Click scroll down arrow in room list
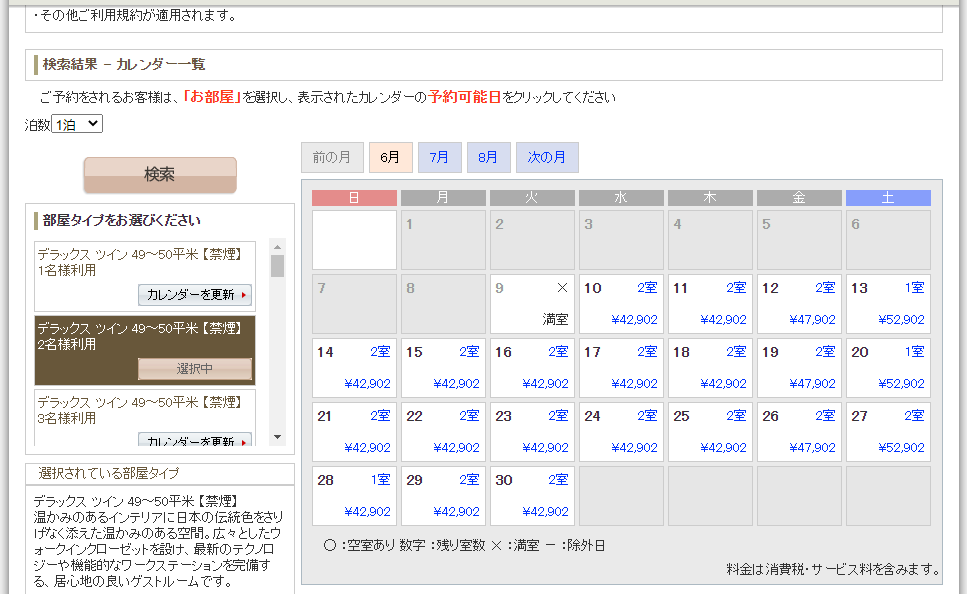 pyautogui.click(x=278, y=437)
